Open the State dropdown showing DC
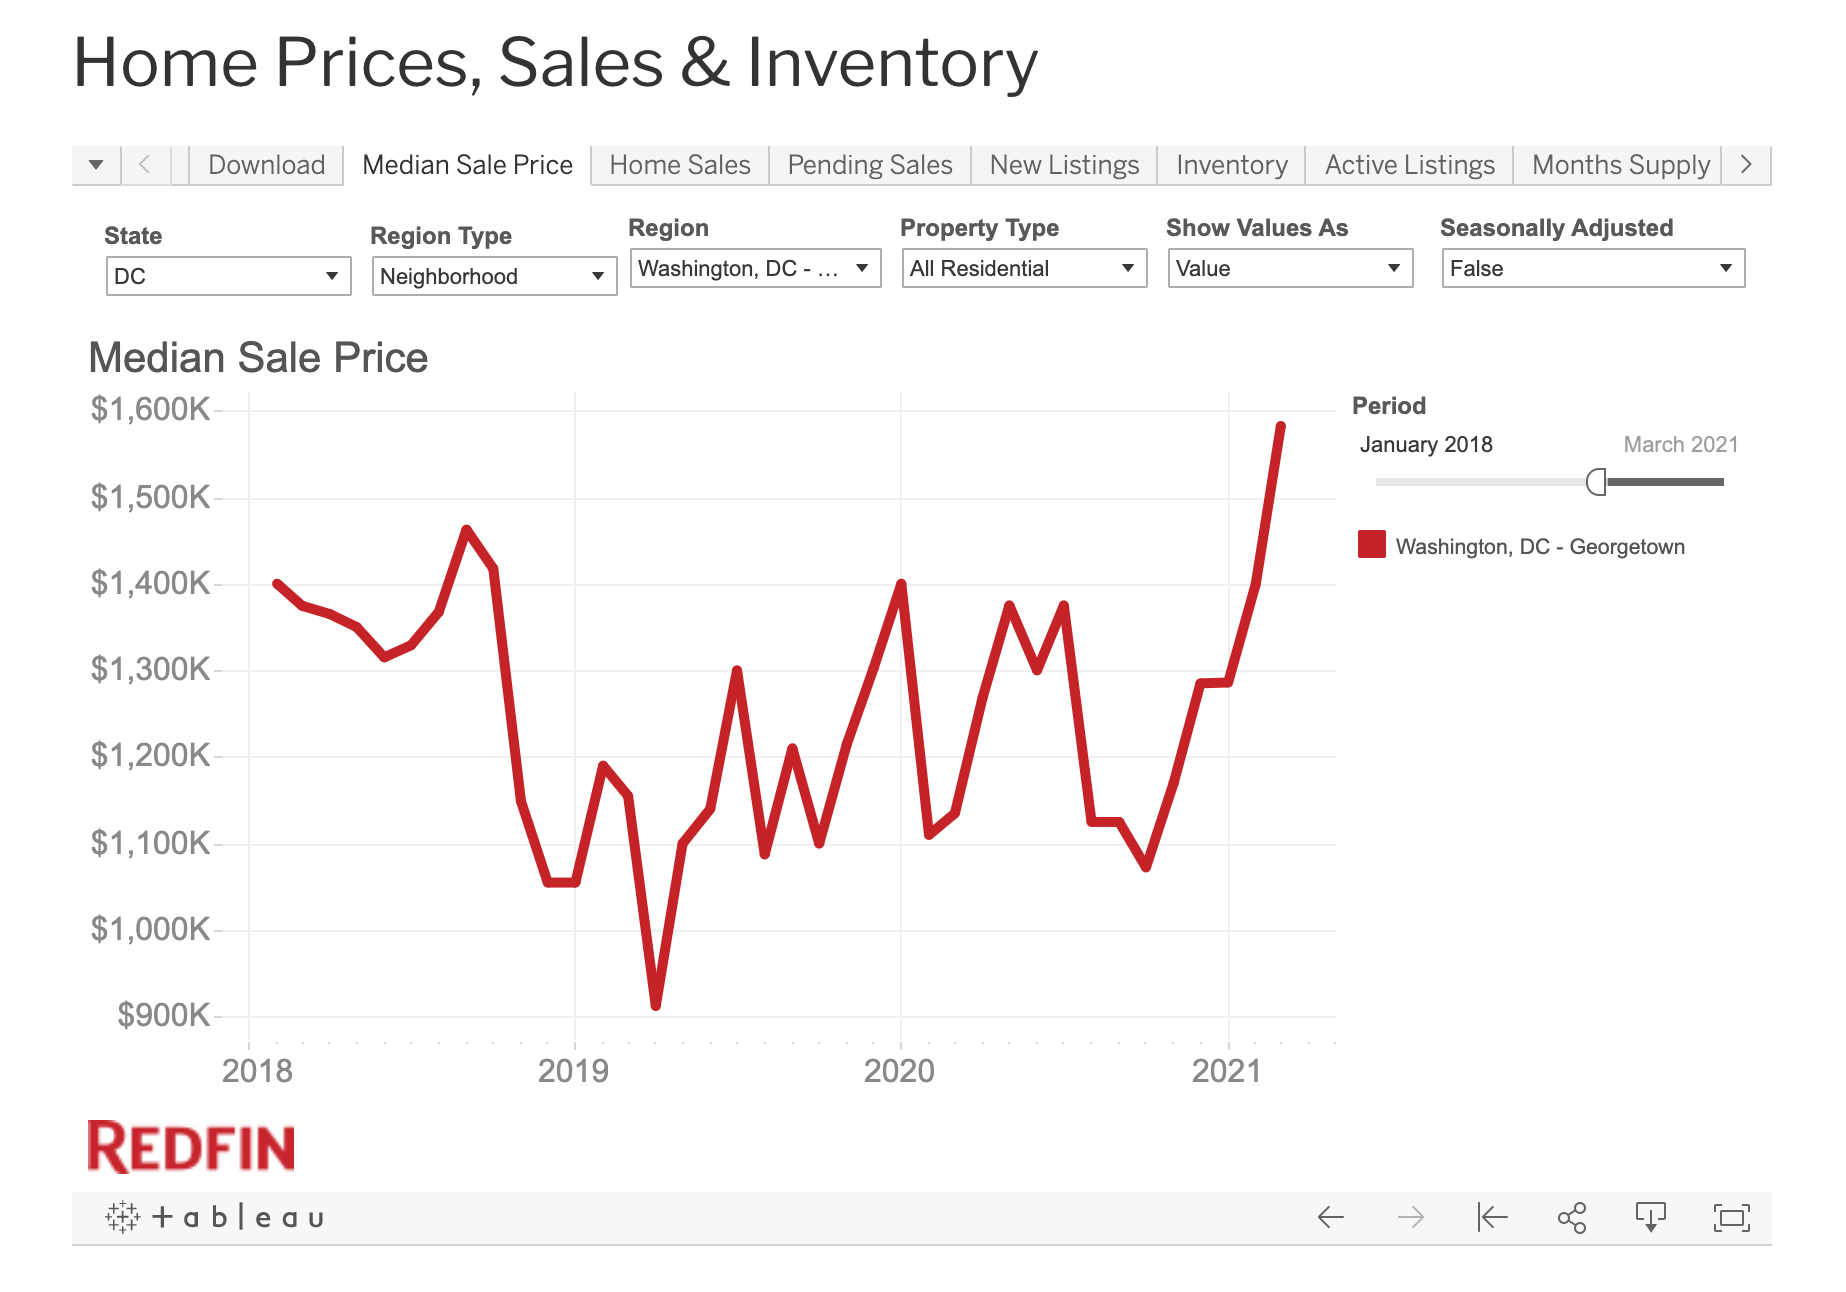This screenshot has width=1846, height=1292. pyautogui.click(x=228, y=276)
